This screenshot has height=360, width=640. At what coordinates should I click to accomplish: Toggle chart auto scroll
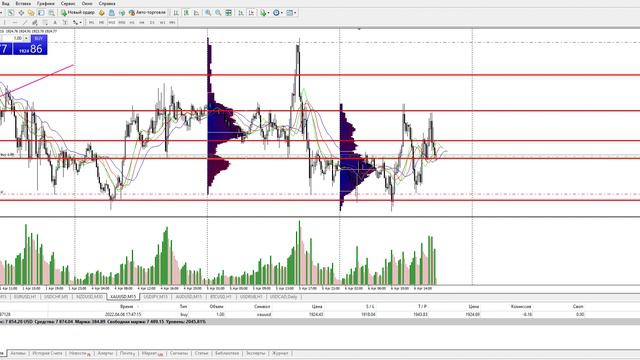click(241, 13)
